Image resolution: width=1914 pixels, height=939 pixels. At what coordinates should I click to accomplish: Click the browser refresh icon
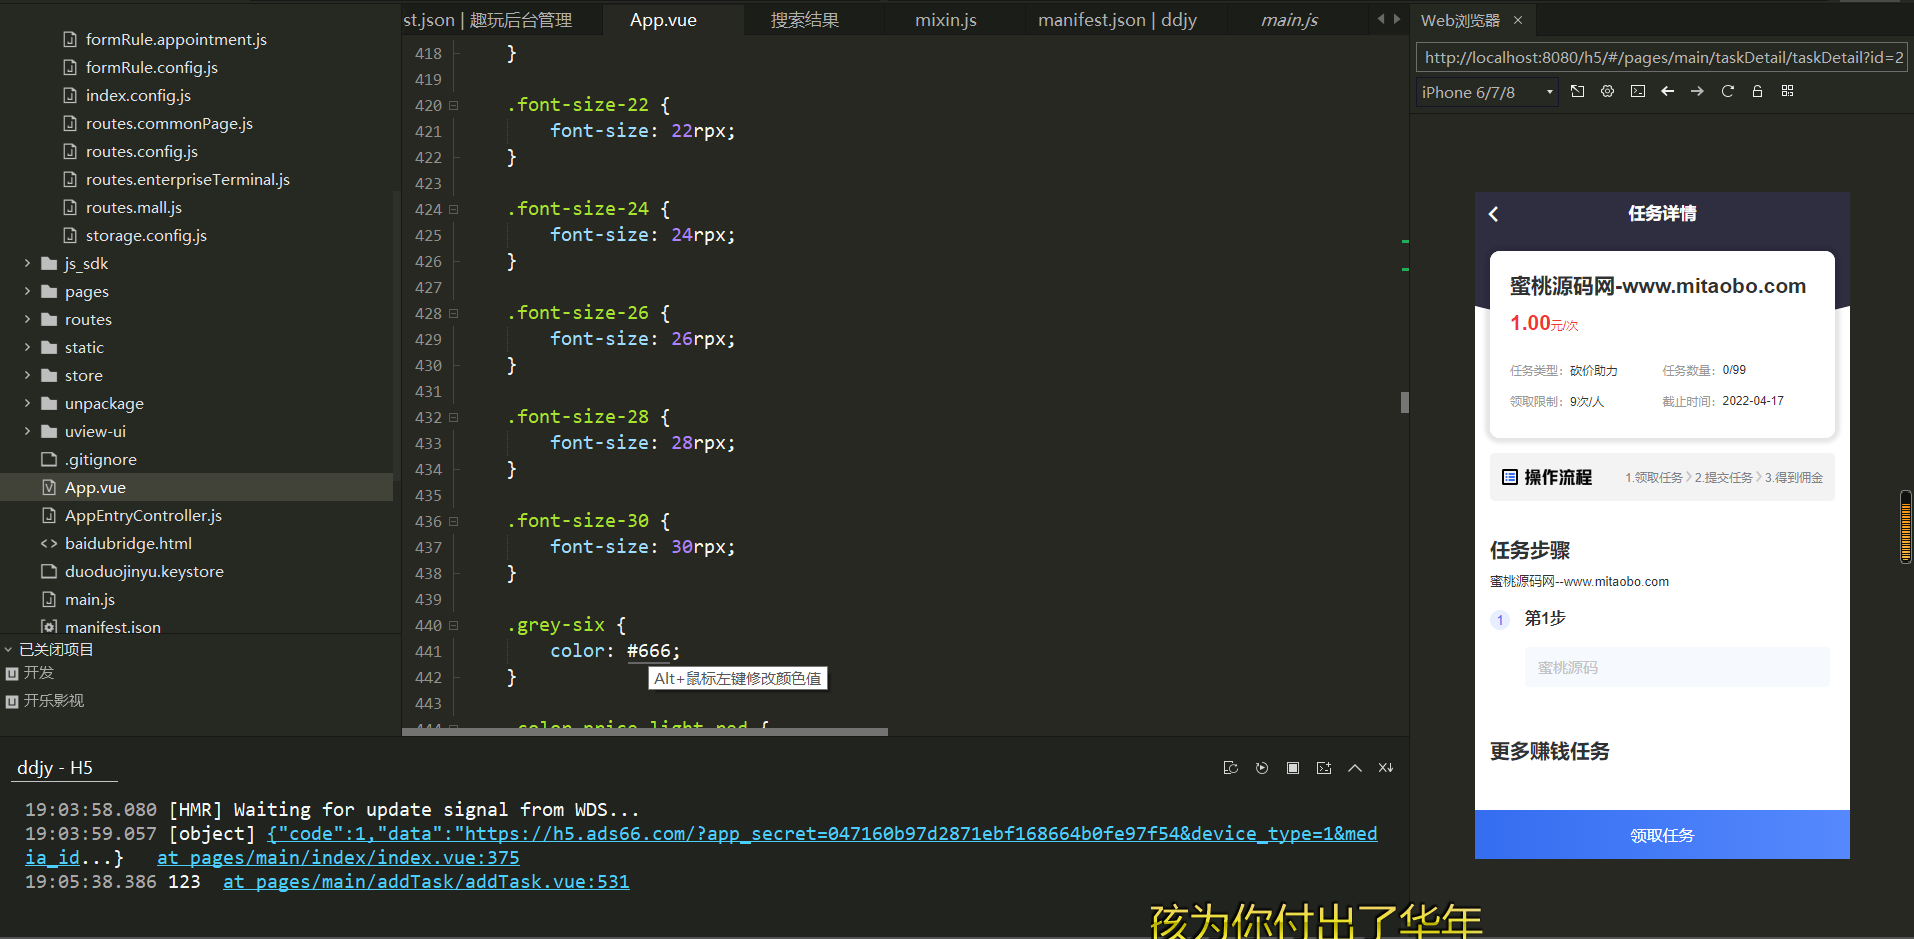1727,91
